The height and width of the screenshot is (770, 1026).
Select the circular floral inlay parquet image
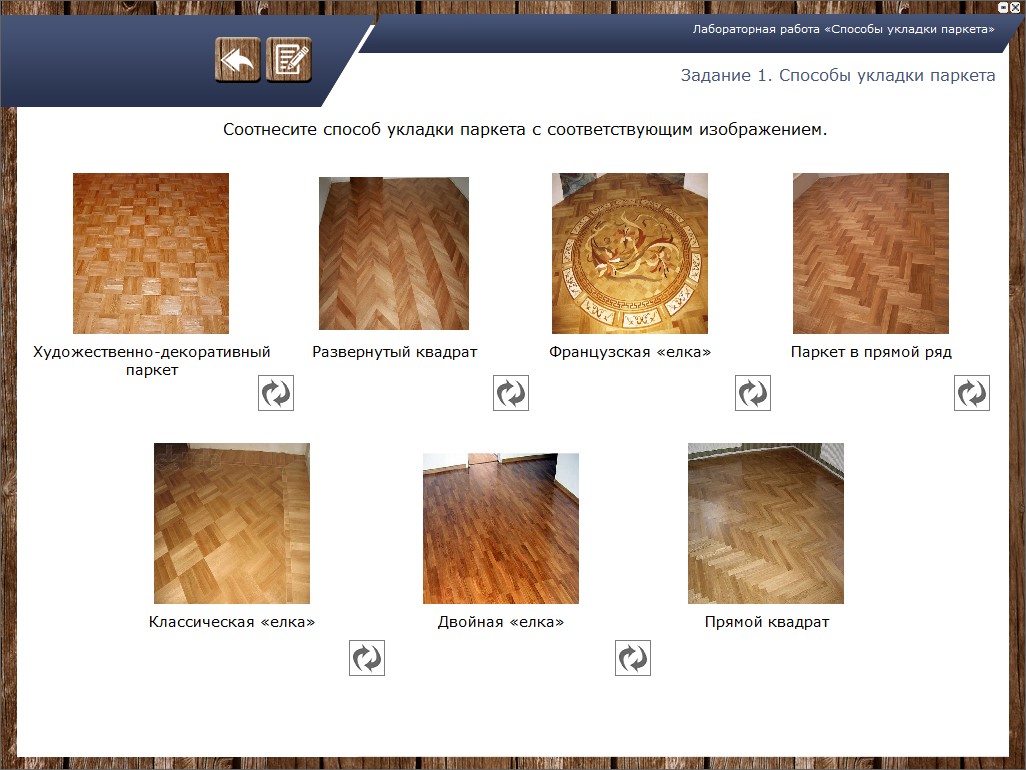click(630, 253)
